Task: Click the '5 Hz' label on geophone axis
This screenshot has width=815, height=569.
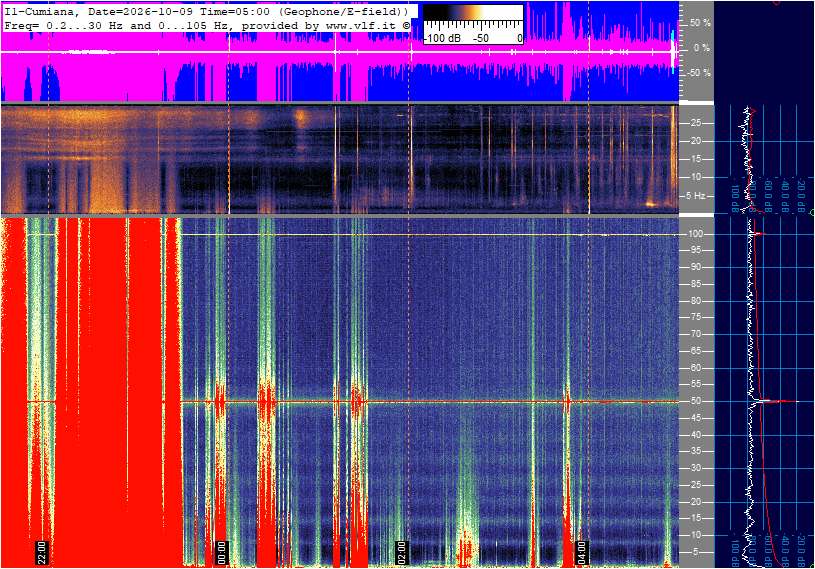Action: click(x=696, y=196)
